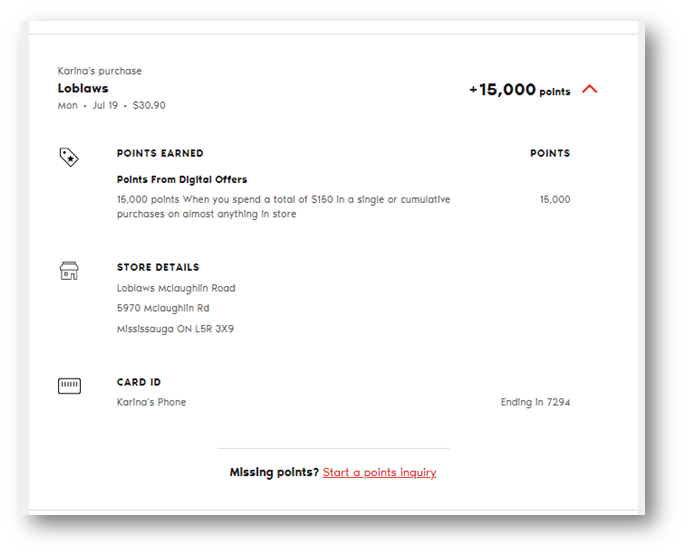Screen dimensions: 687x557
Task: Collapse the Loblaws purchase with red chevron
Action: click(589, 89)
